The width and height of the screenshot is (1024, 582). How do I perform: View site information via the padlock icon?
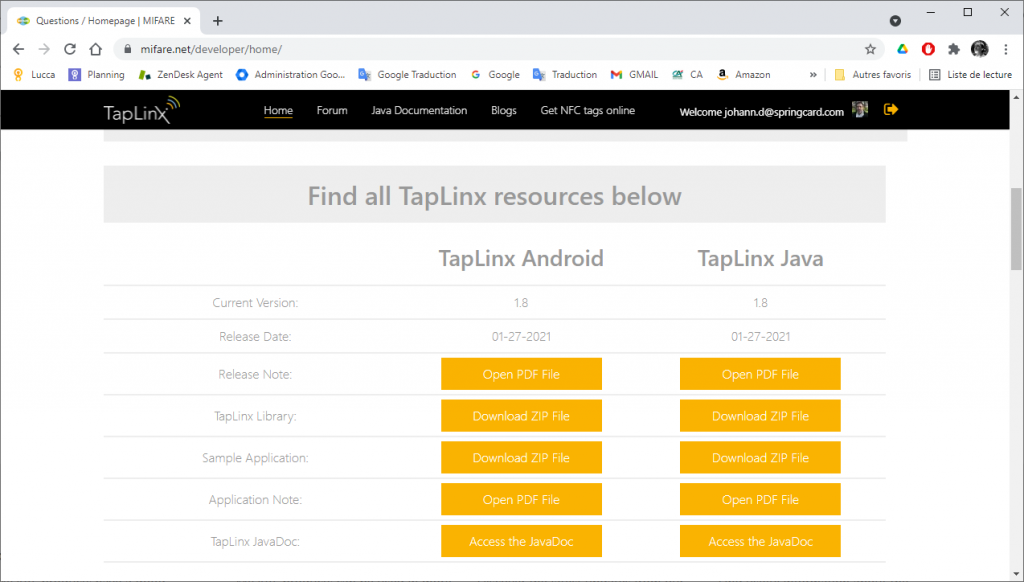tap(127, 49)
